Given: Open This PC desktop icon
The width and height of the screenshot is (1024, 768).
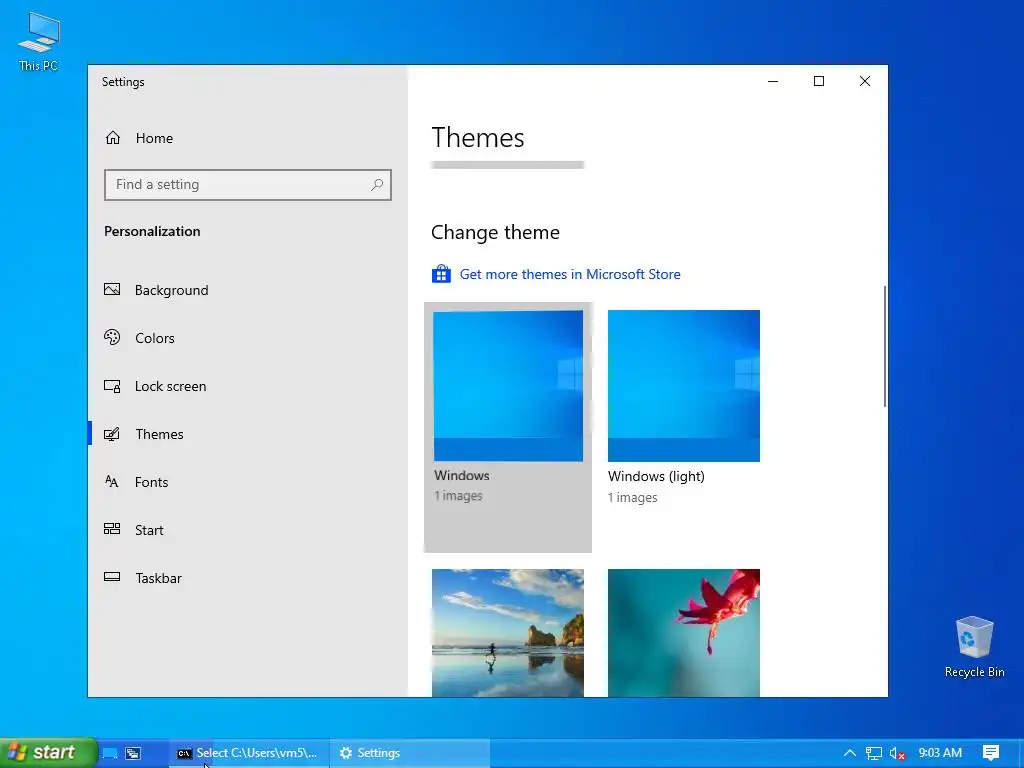Looking at the screenshot, I should click(x=39, y=42).
